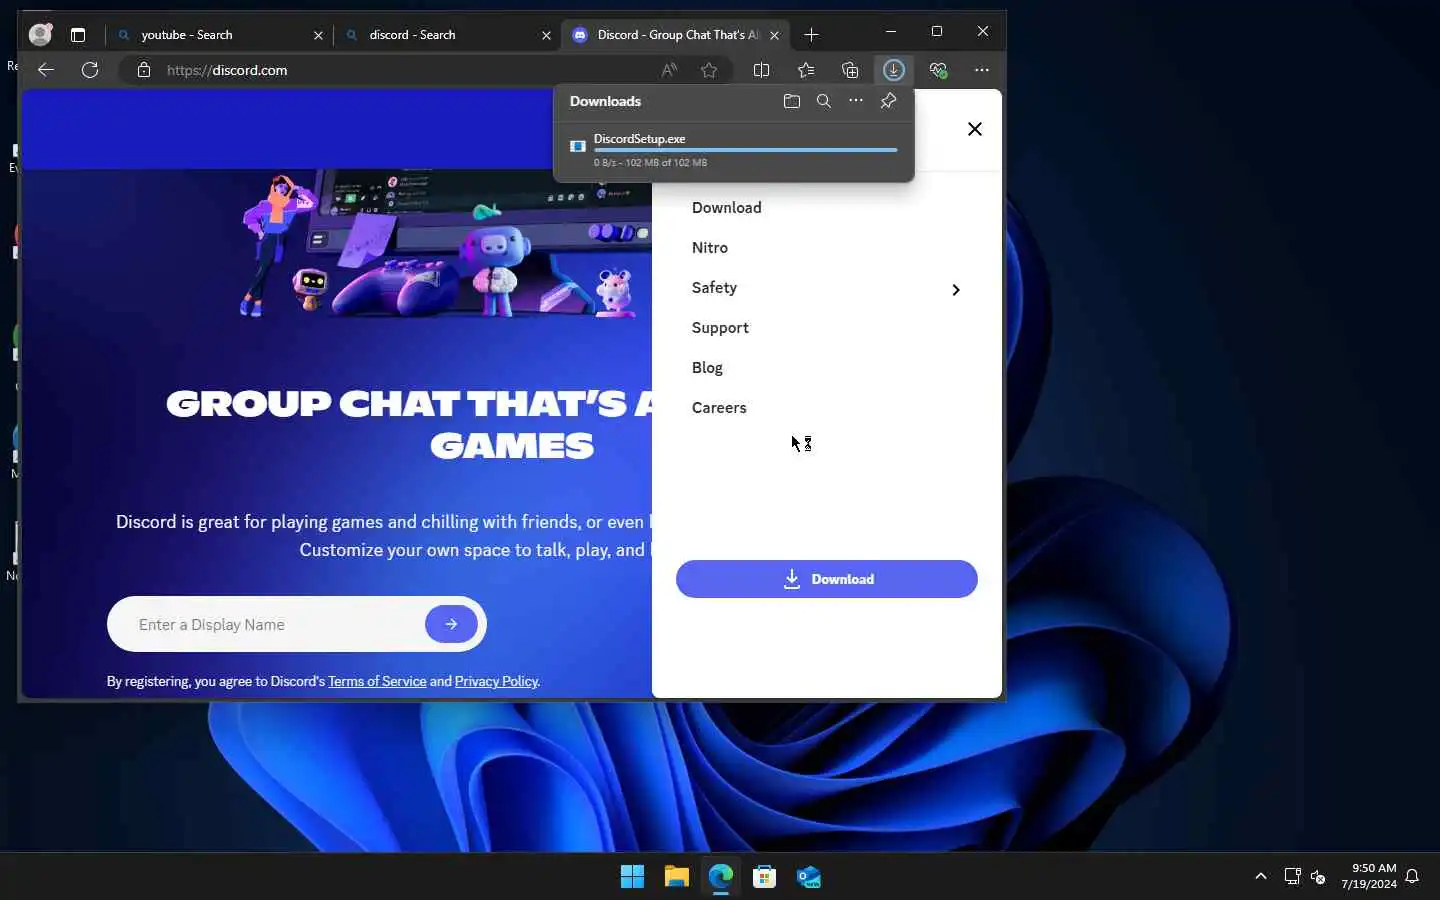Expand the Safety submenu chevron

point(956,290)
